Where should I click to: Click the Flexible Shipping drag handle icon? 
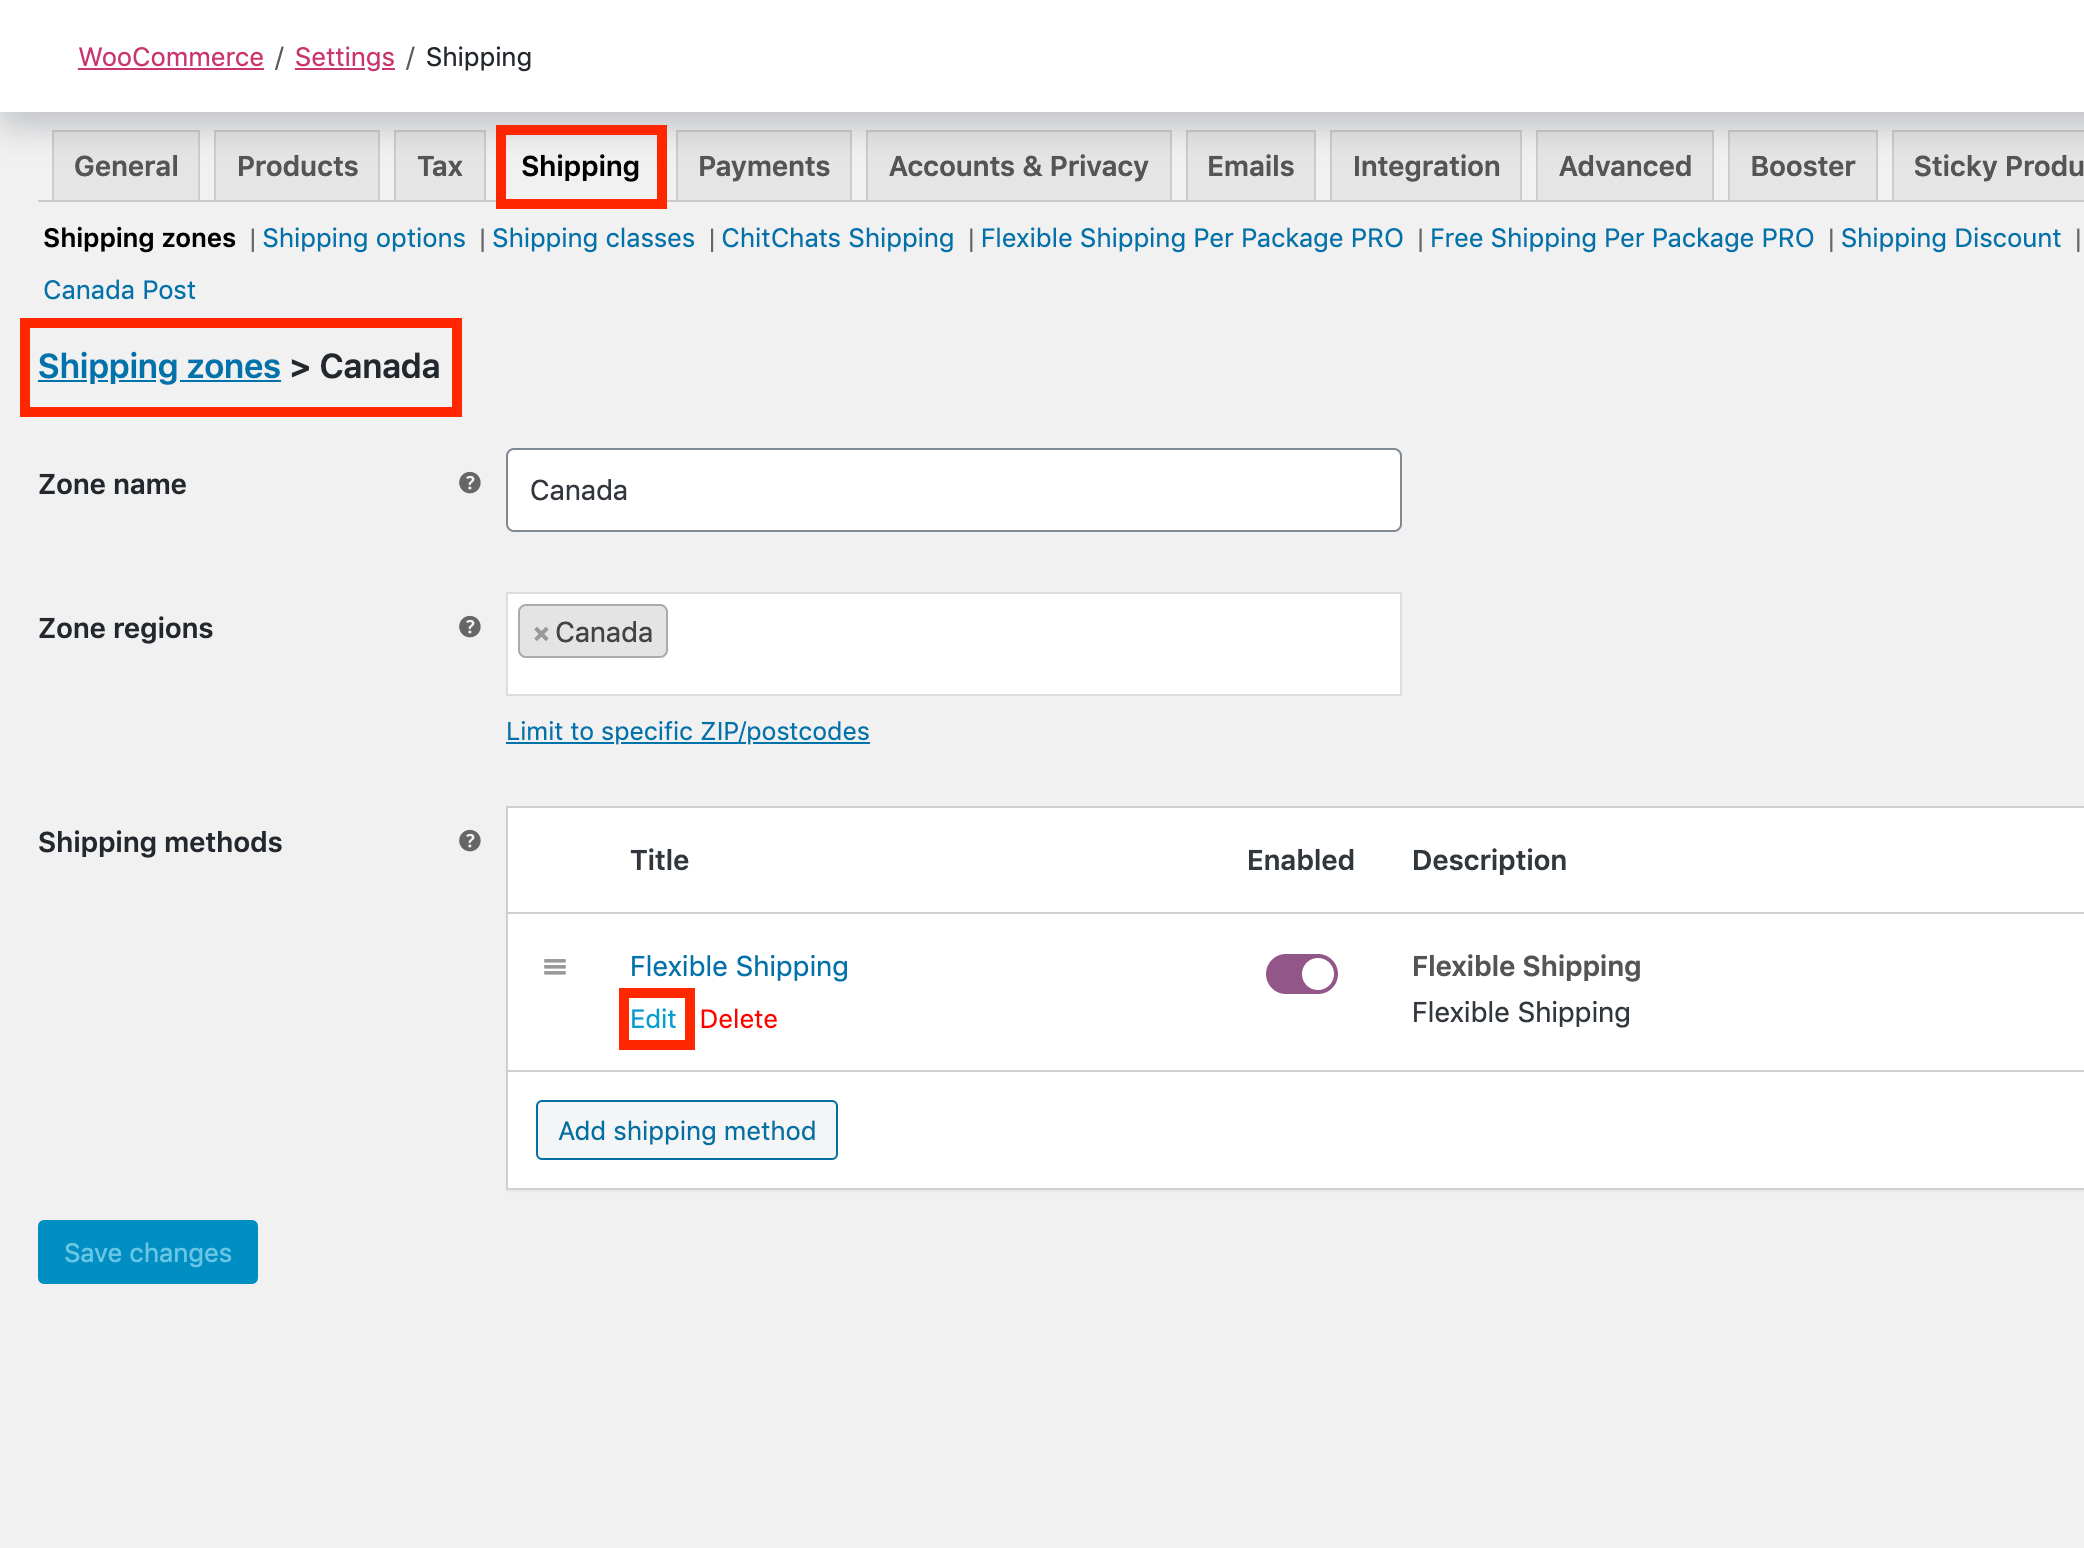[x=555, y=967]
